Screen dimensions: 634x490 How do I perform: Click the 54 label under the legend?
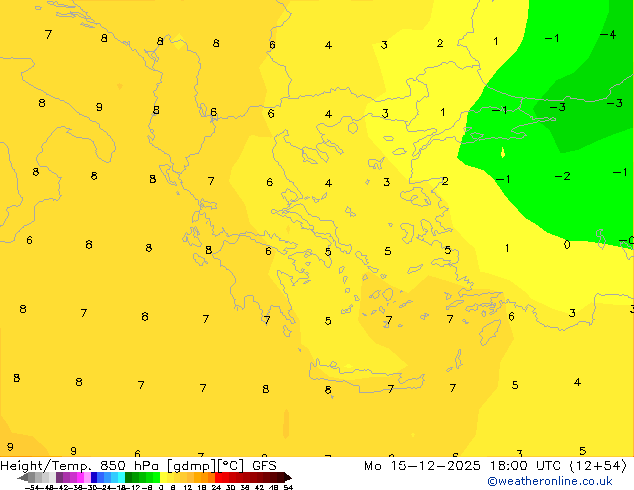(x=288, y=487)
